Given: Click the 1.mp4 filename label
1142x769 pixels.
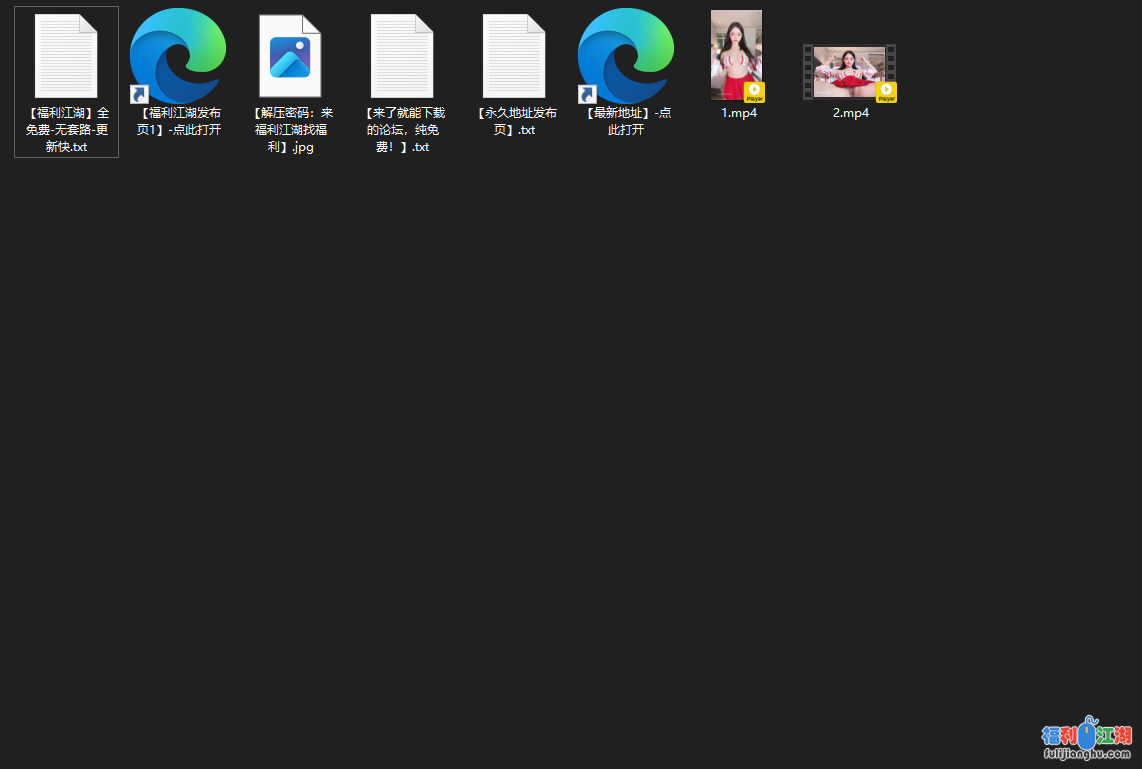Looking at the screenshot, I should (739, 113).
